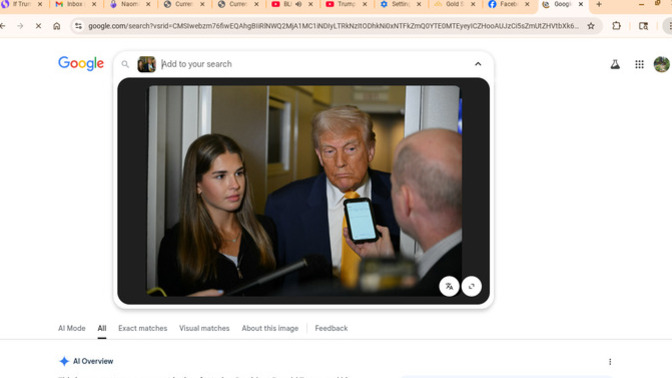Collapse the image preview with chevron
This screenshot has width=672, height=378.
(x=478, y=64)
